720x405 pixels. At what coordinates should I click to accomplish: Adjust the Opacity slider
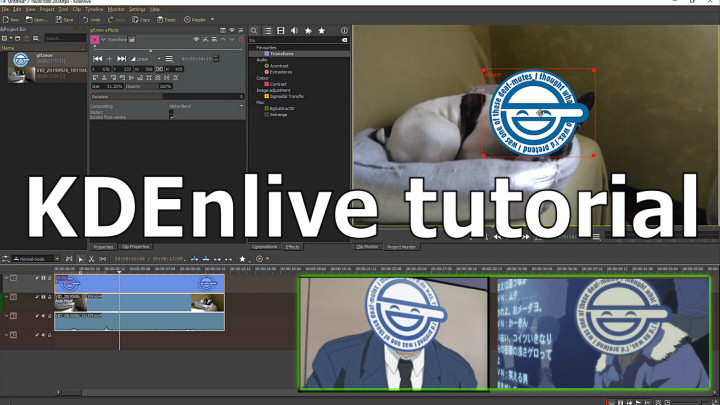click(x=148, y=86)
